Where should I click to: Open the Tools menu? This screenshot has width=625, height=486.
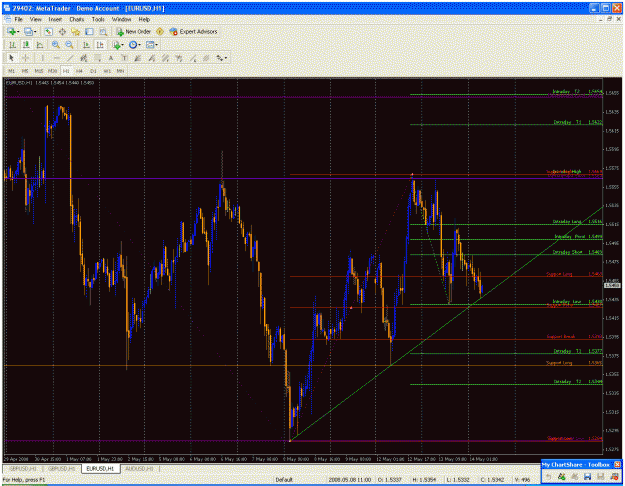(x=98, y=19)
